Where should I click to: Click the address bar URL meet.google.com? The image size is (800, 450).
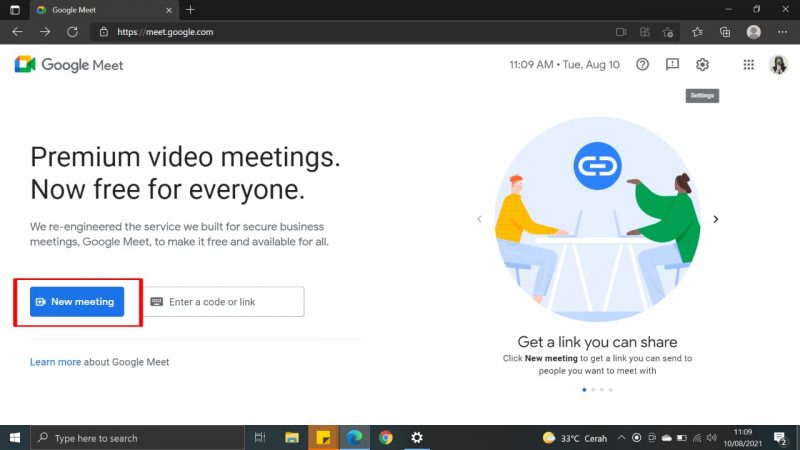(x=165, y=32)
